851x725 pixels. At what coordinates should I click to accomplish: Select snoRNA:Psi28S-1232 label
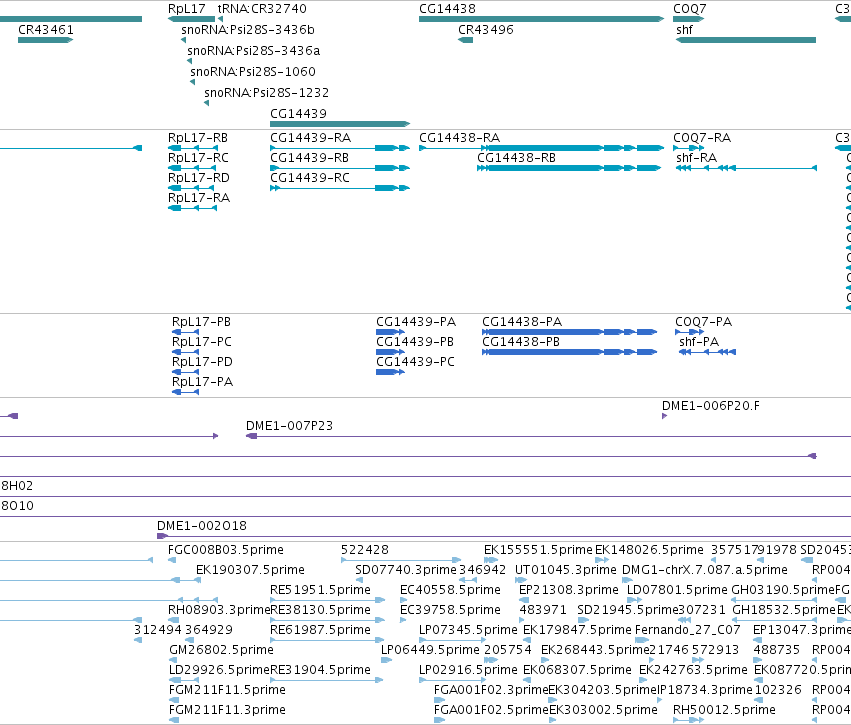[266, 93]
